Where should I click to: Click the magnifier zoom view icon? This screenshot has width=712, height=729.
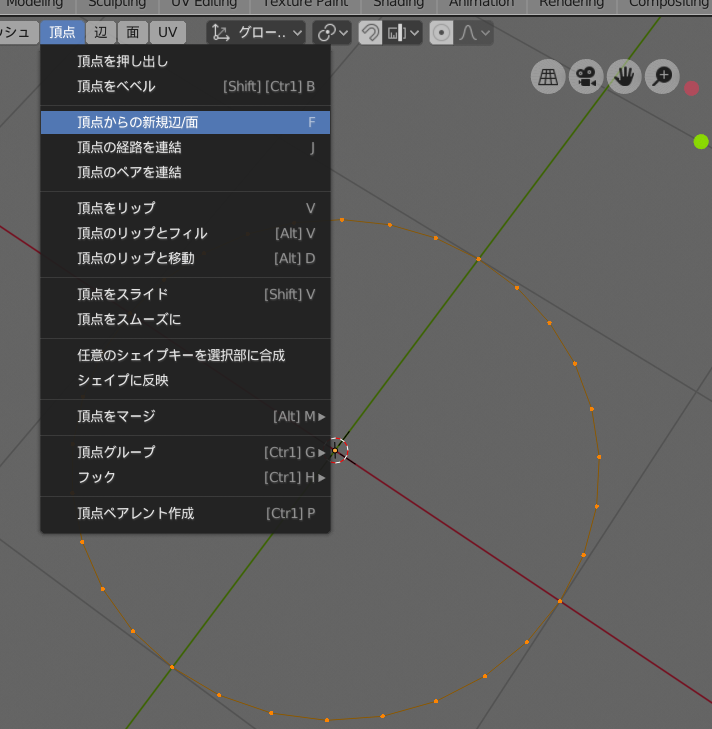click(x=662, y=77)
